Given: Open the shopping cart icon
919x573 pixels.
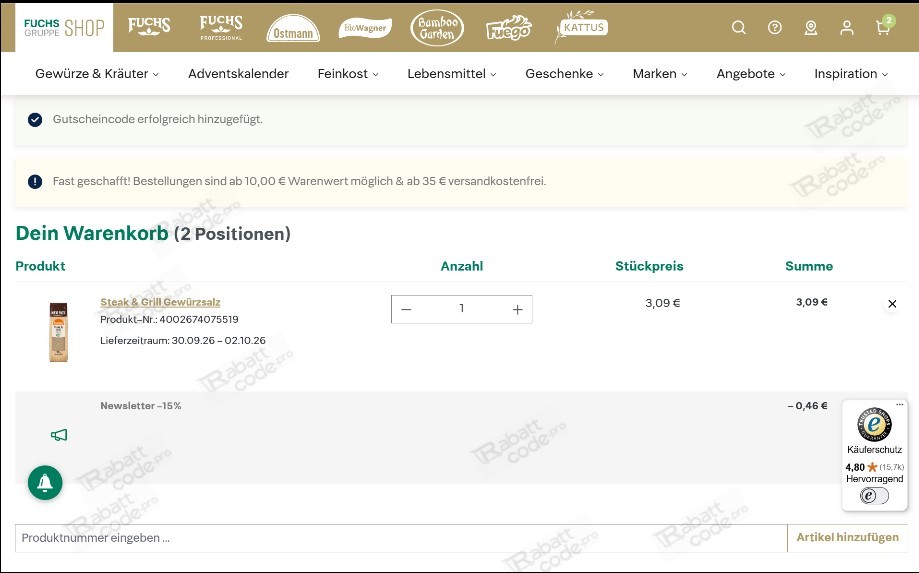Looking at the screenshot, I should [x=884, y=27].
